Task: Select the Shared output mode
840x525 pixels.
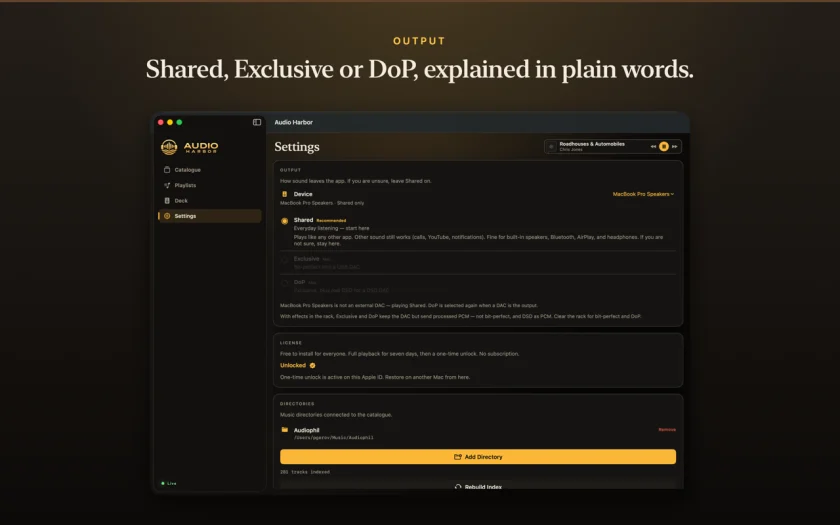Action: click(x=284, y=221)
